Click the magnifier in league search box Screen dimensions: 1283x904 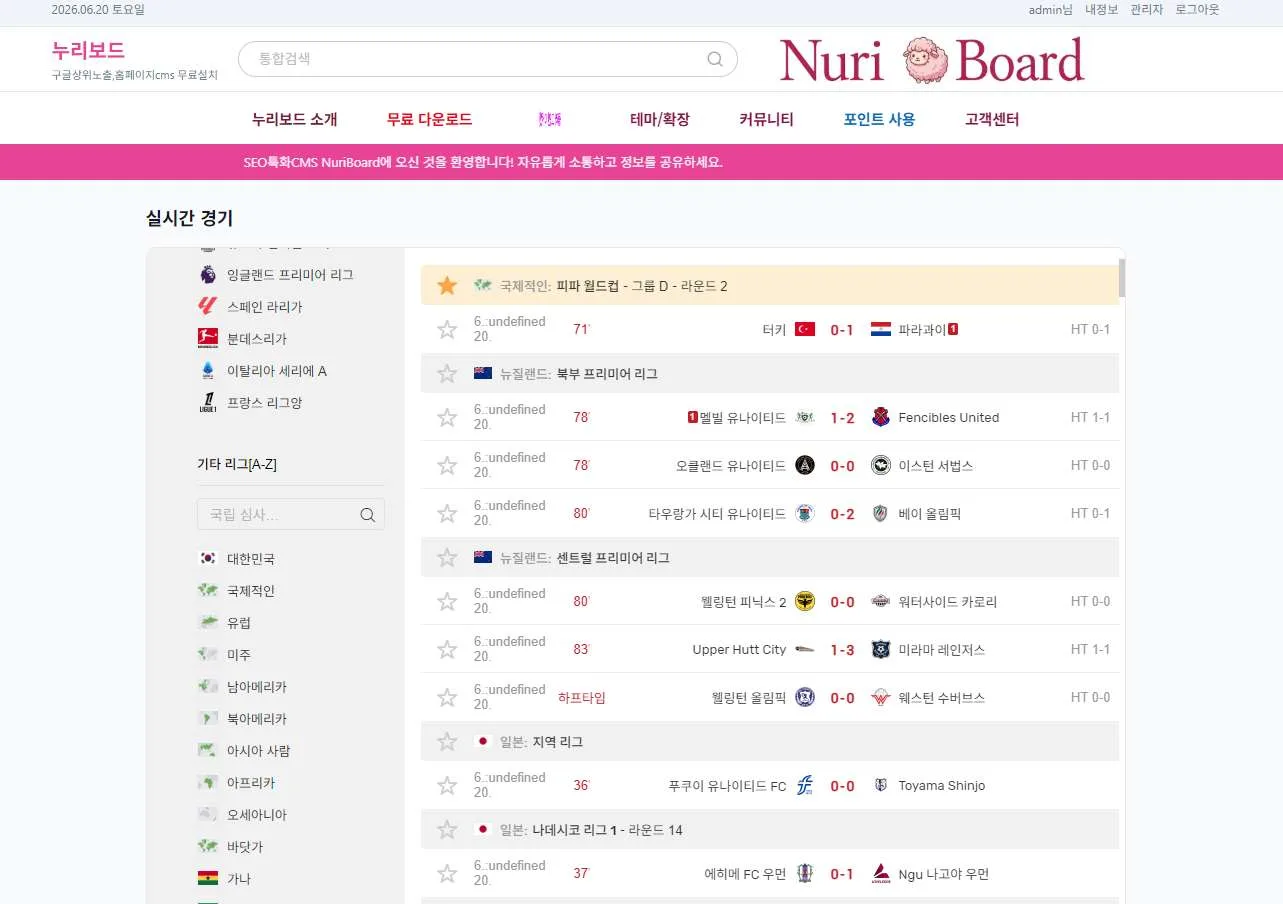tap(368, 515)
